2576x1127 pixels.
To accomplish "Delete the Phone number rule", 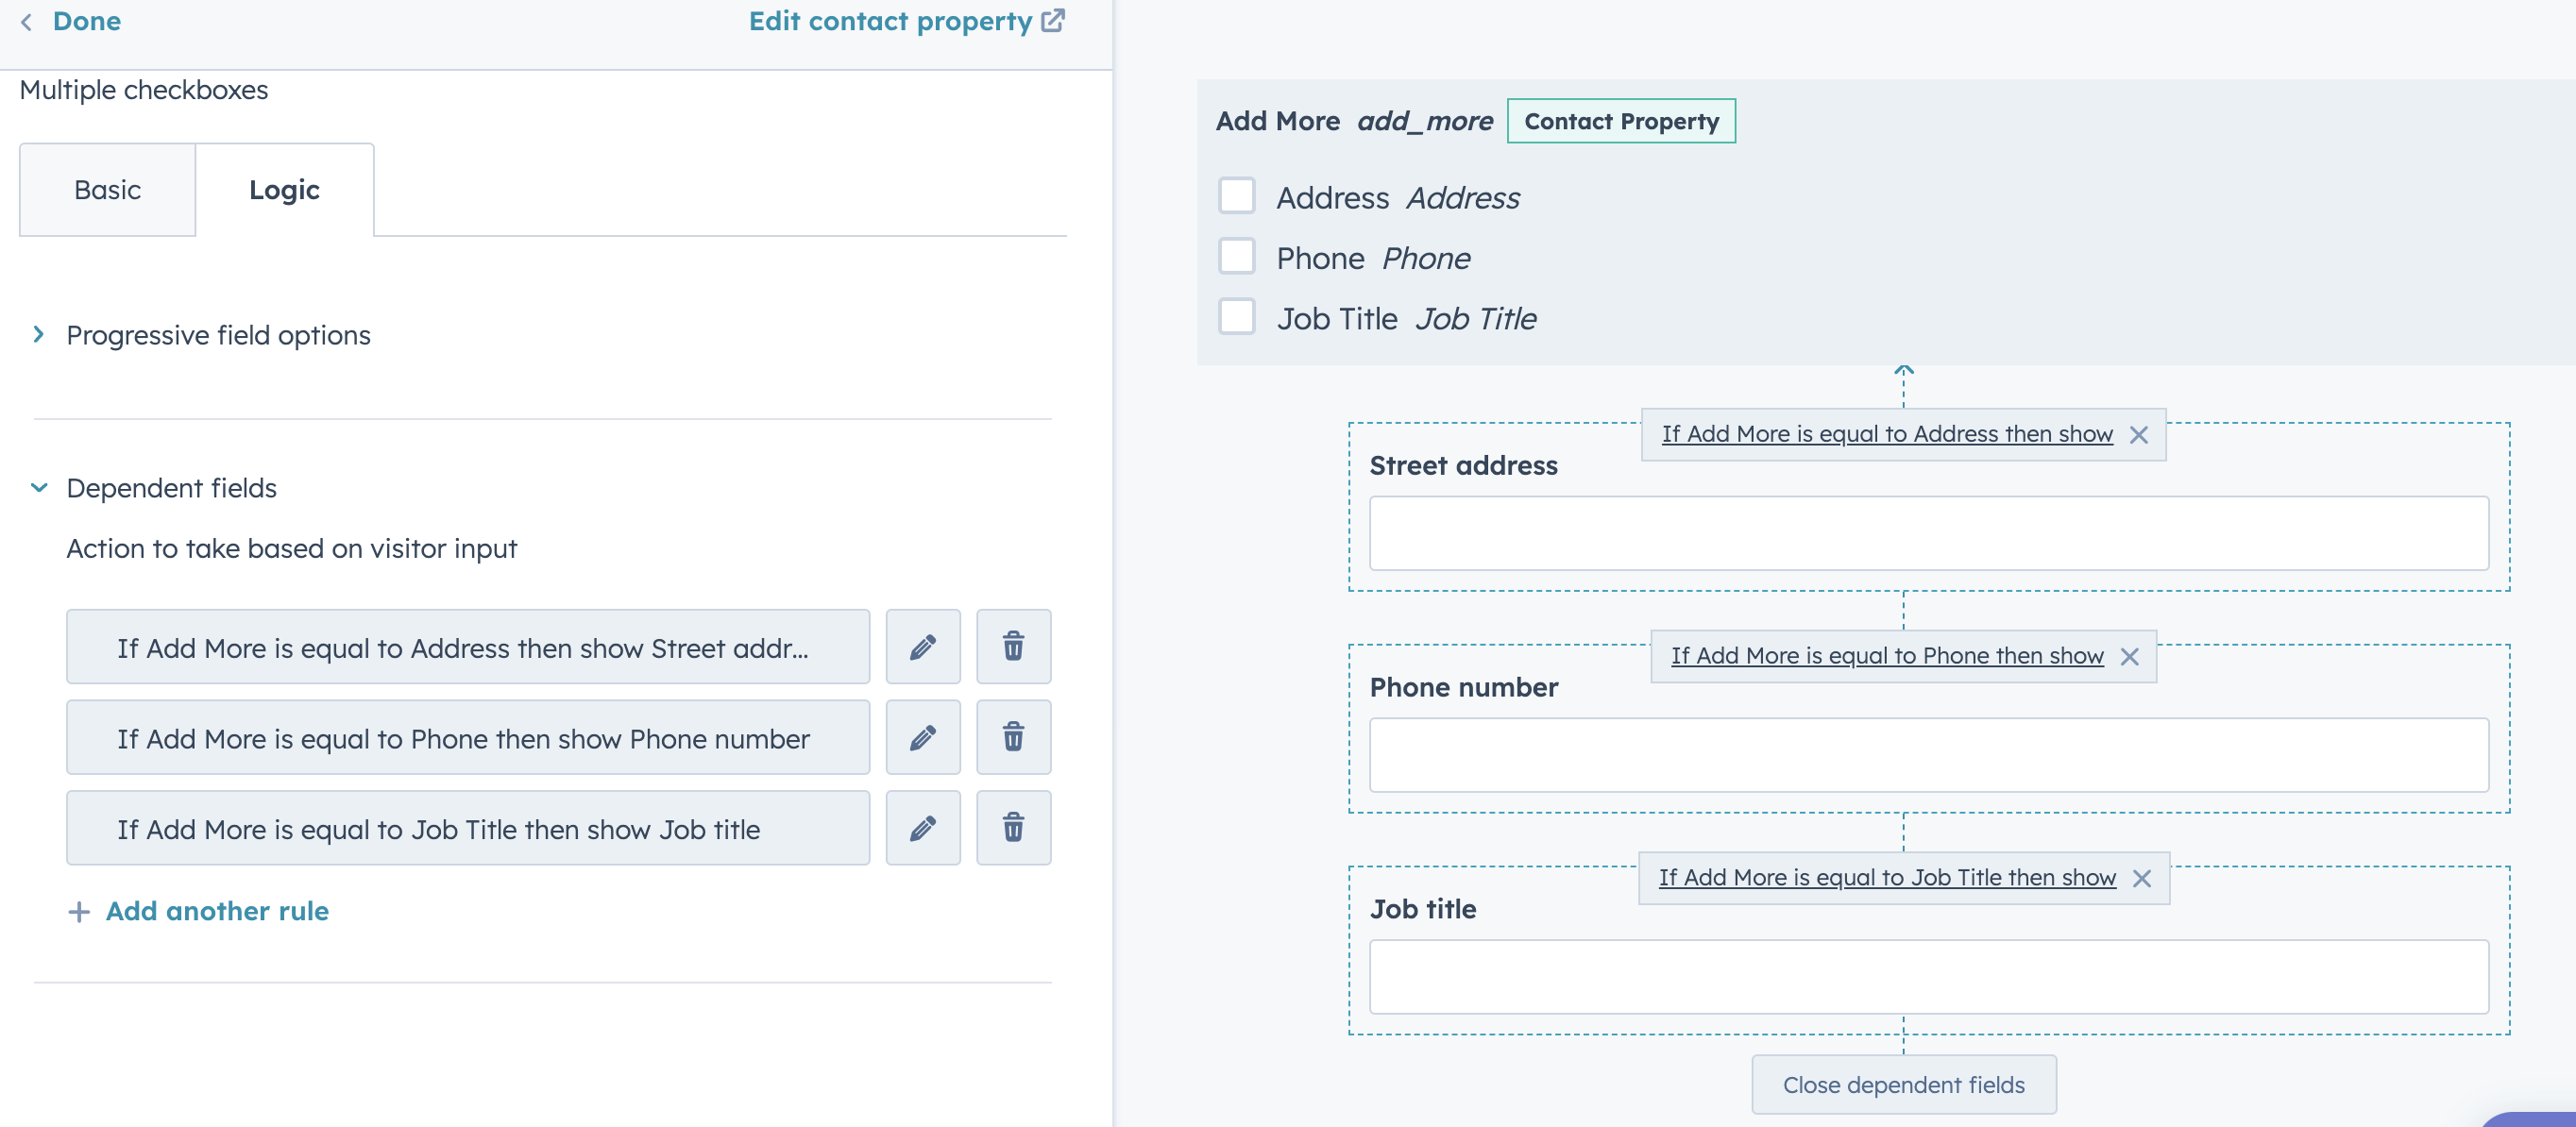I will pyautogui.click(x=1013, y=737).
